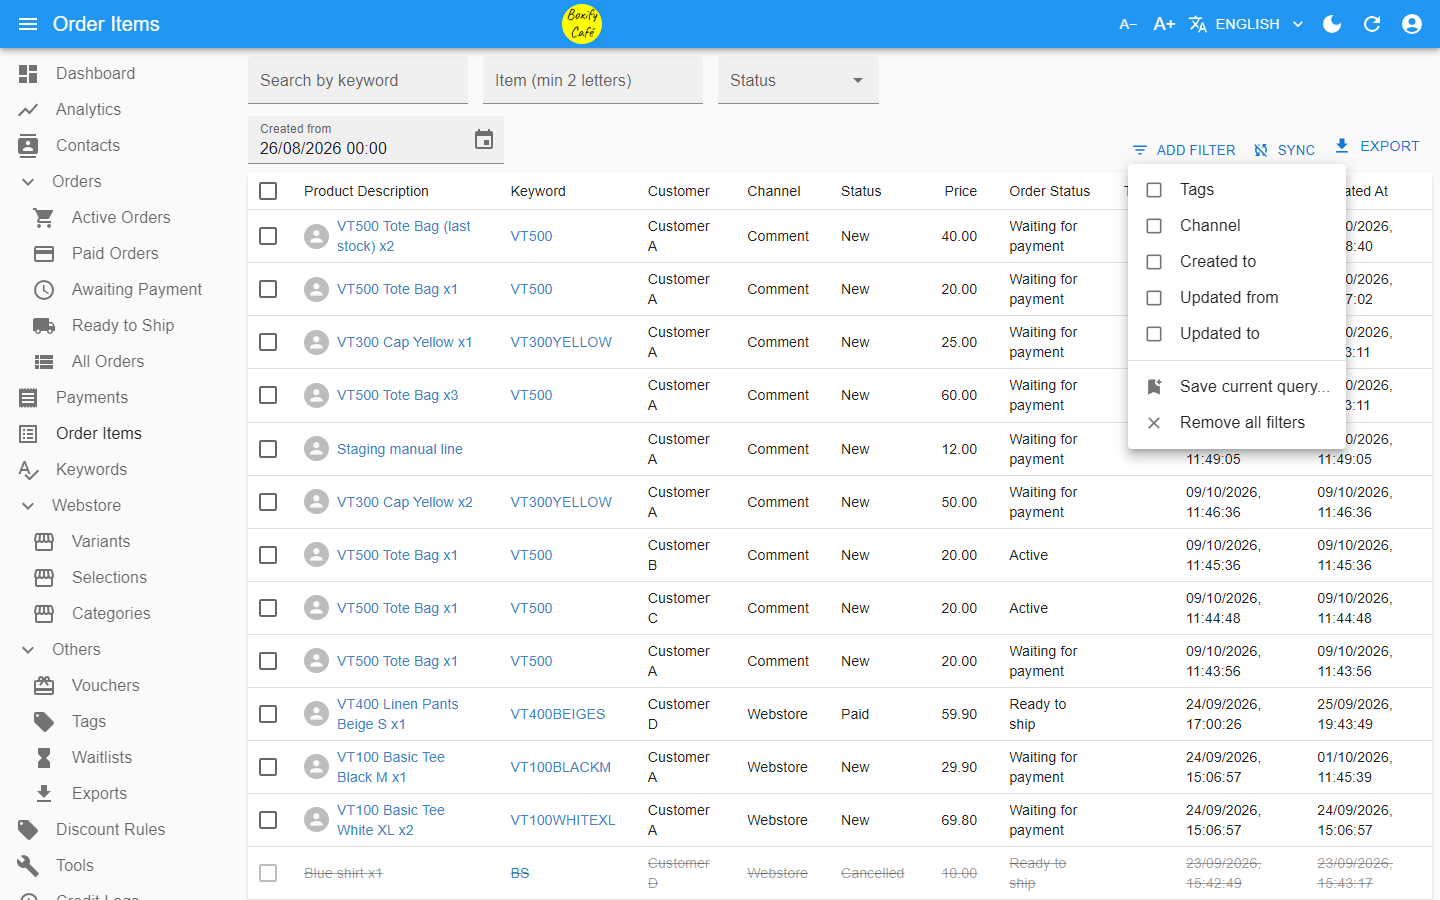Click avatar icon of Staging manual line row

pos(316,449)
